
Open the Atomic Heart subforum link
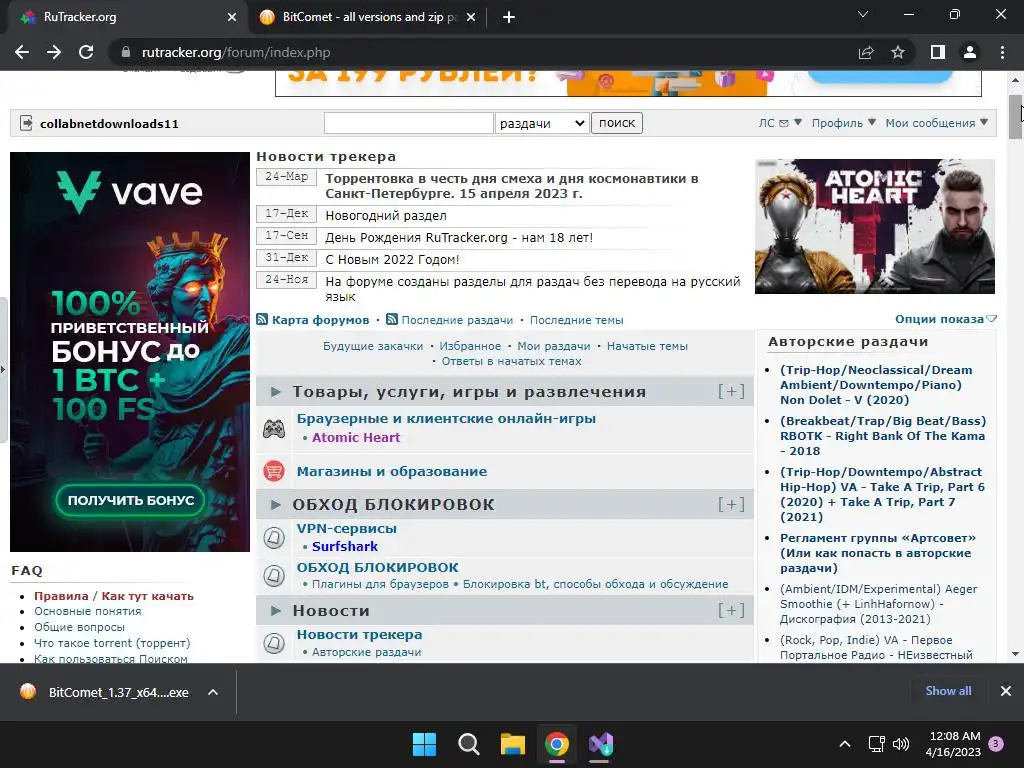tap(355, 438)
